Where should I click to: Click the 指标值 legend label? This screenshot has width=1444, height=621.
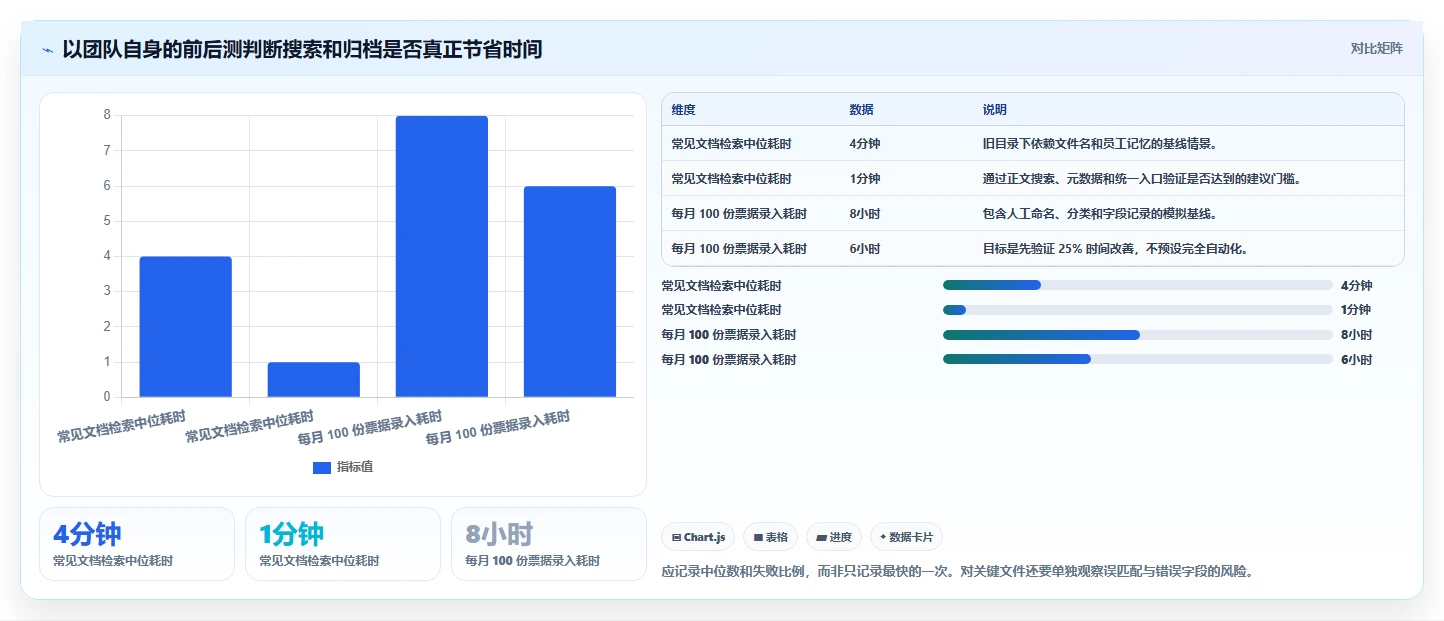(x=355, y=468)
